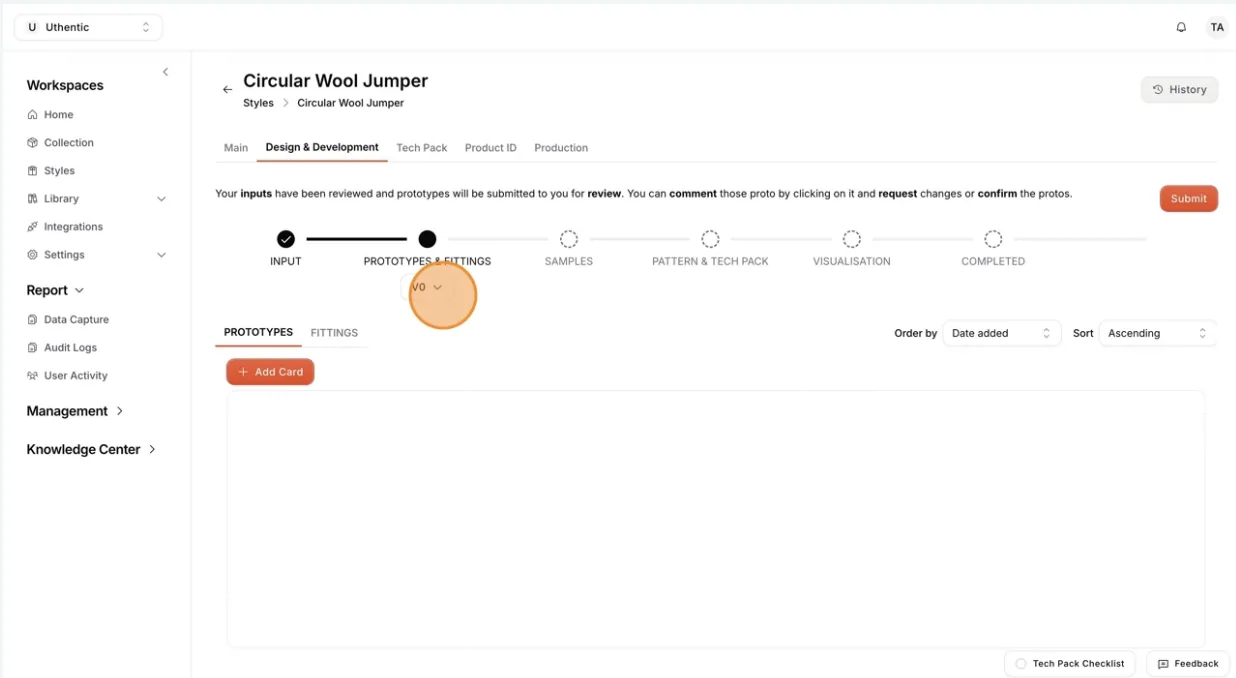The width and height of the screenshot is (1236, 678).
Task: Open the Order by Date added dropdown
Action: point(1002,333)
